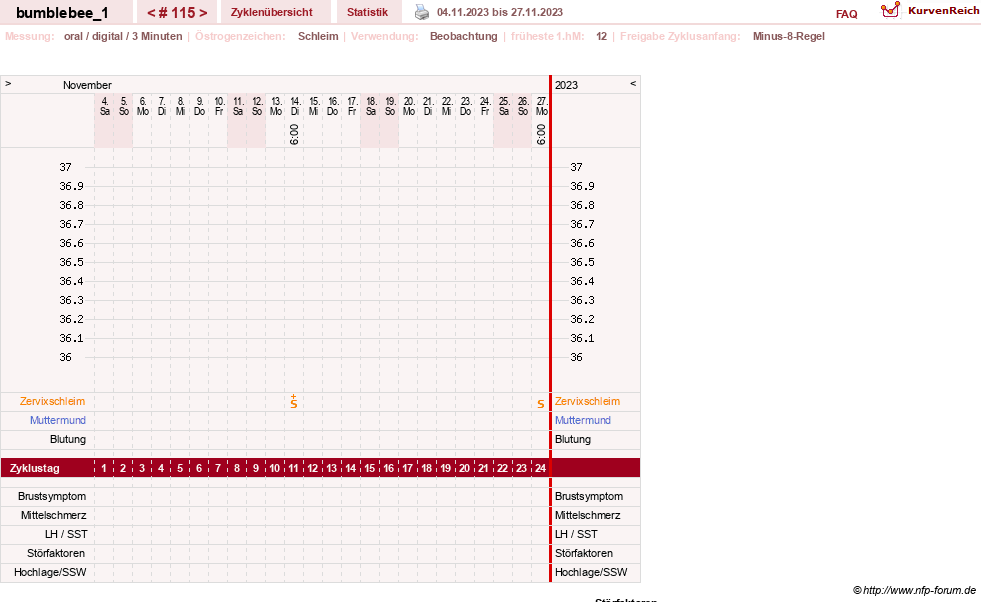The image size is (981, 602).
Task: Click the left 37 temperature axis label
Action: 66,167
